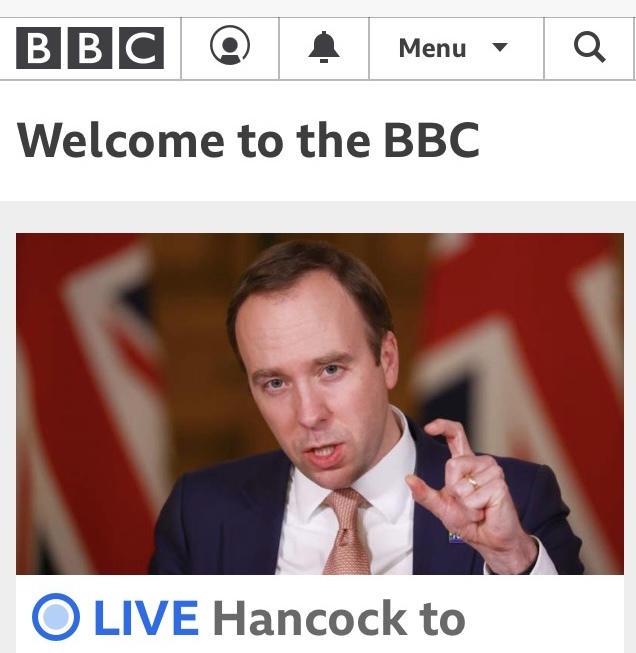This screenshot has height=653, width=636.
Task: Expand the Menu dropdown arrow
Action: coord(499,47)
